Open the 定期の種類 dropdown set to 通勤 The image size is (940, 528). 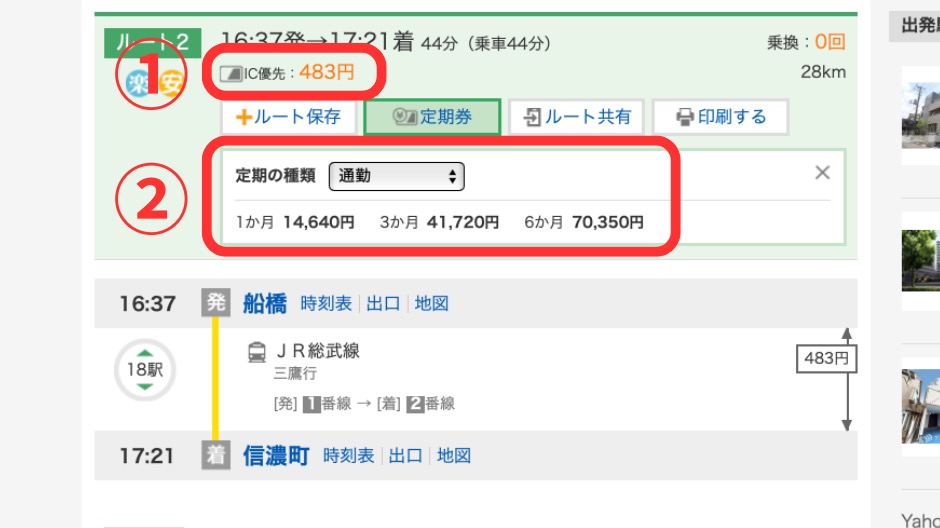(396, 176)
